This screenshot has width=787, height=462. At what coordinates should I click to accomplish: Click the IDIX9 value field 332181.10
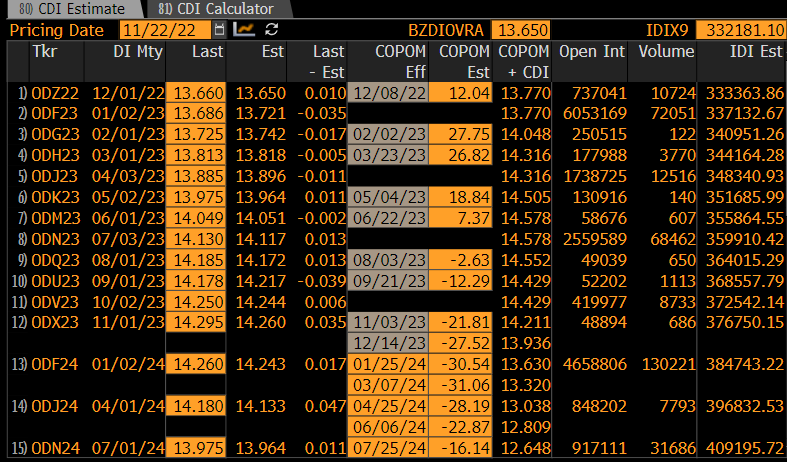pyautogui.click(x=741, y=30)
